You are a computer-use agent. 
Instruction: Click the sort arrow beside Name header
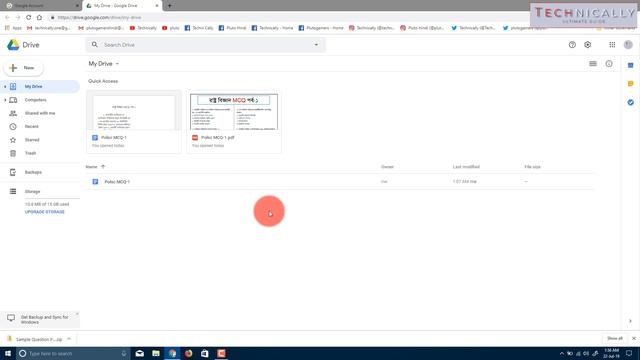(103, 167)
